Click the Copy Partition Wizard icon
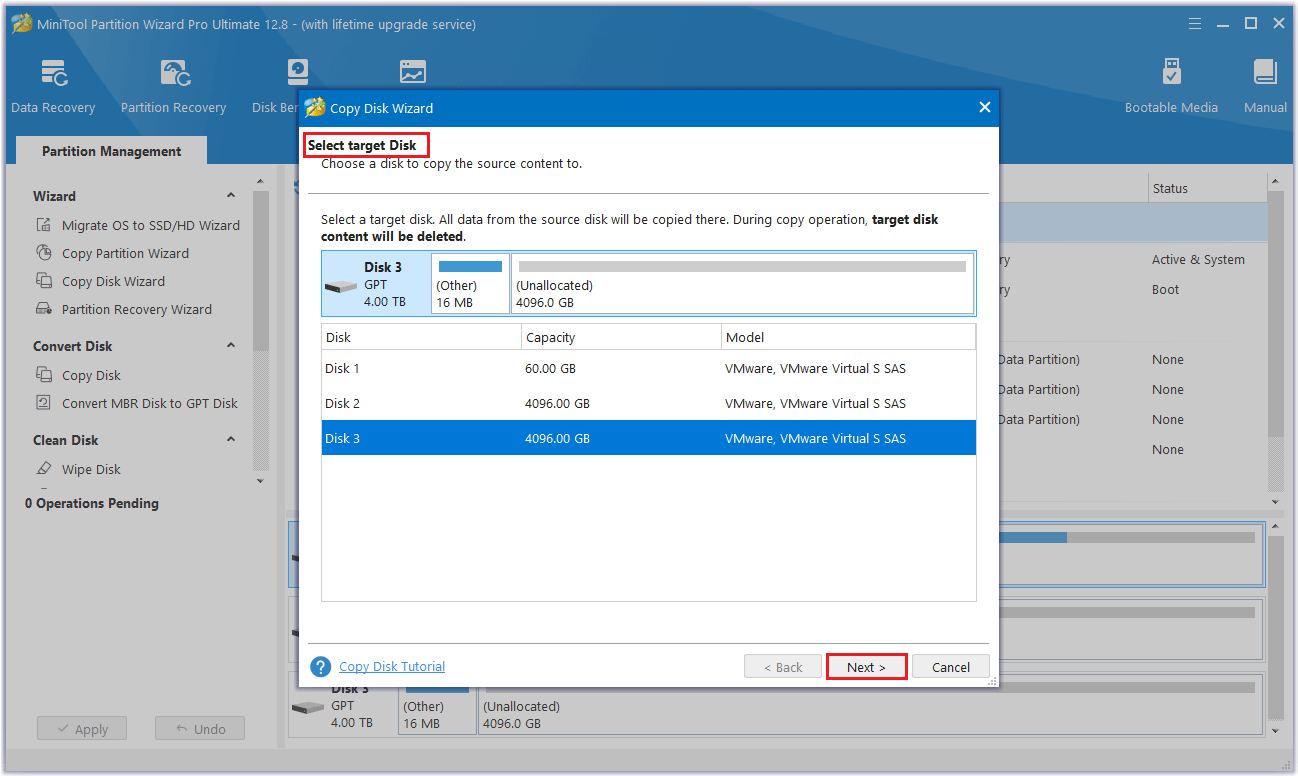 coord(44,253)
